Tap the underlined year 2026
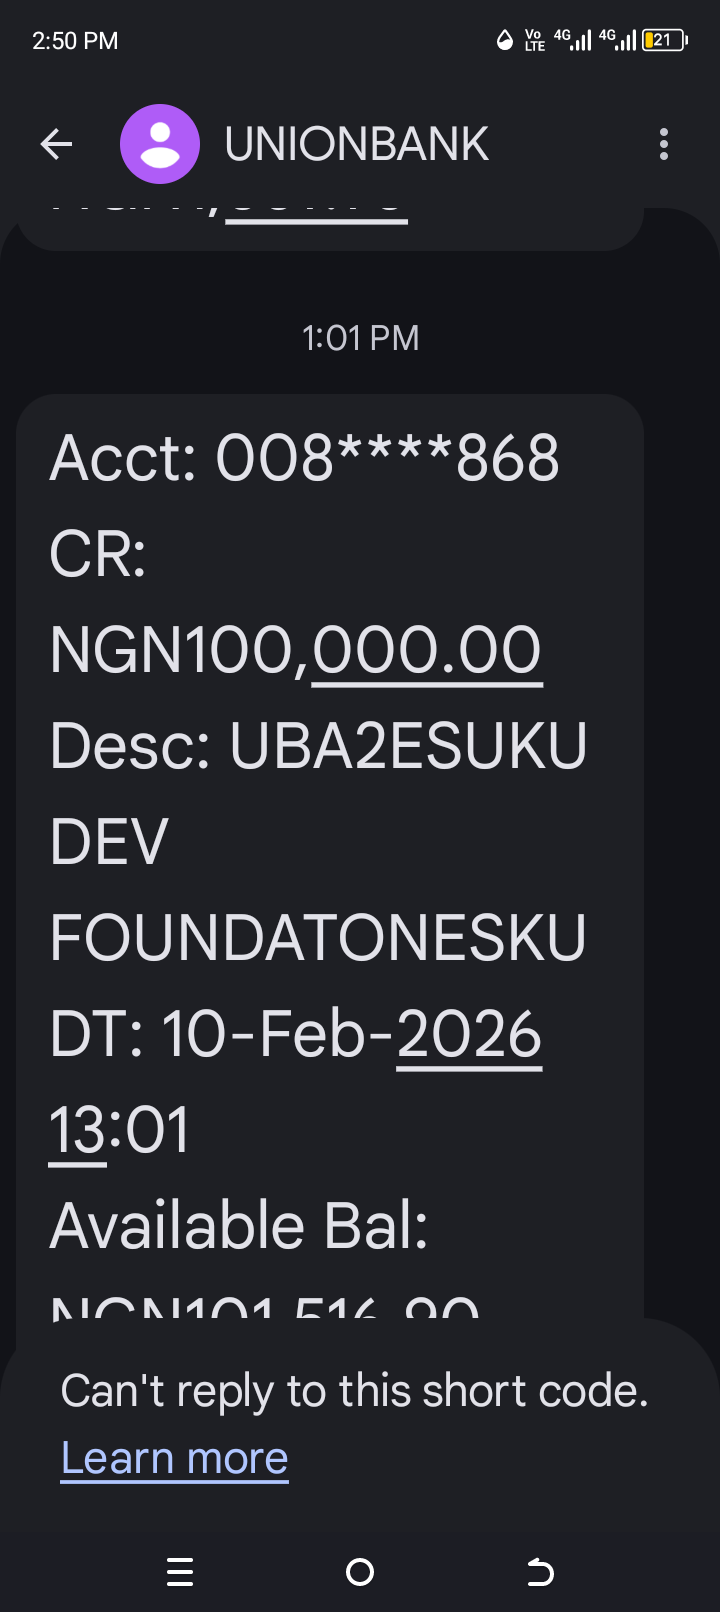This screenshot has width=720, height=1612. [x=469, y=1035]
